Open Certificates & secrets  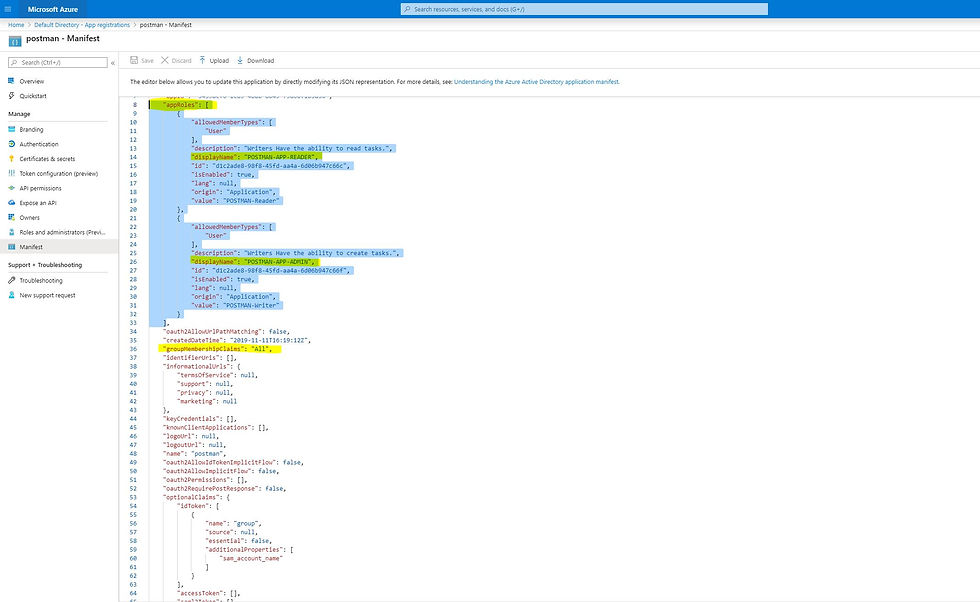click(47, 159)
